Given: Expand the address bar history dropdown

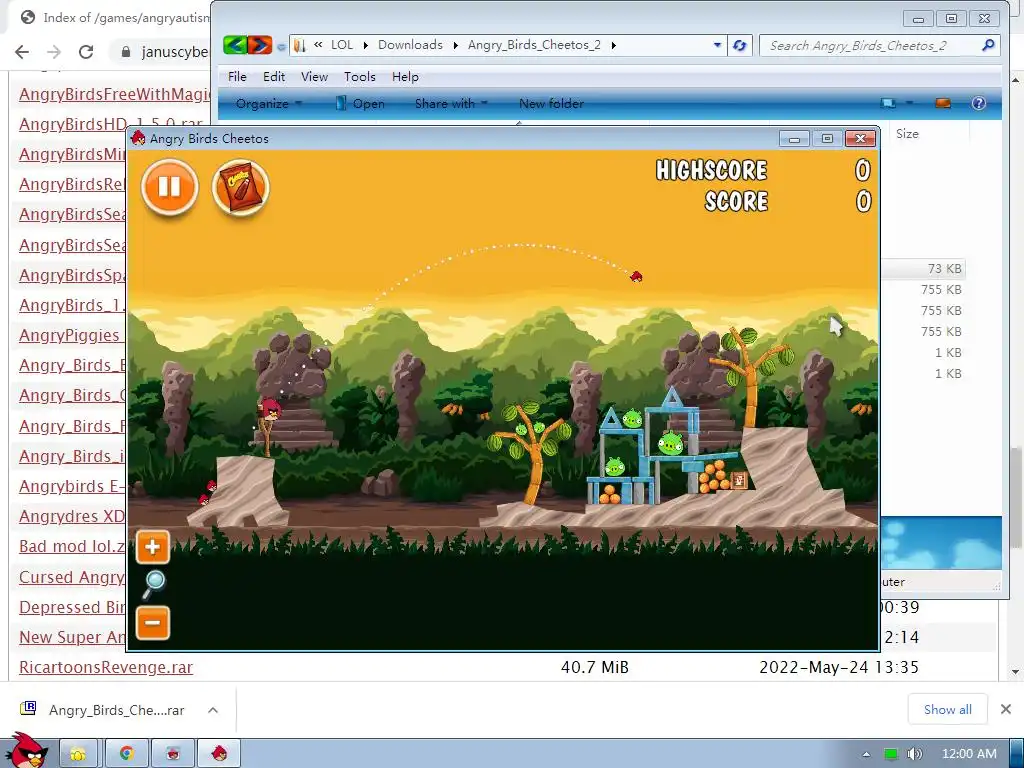Looking at the screenshot, I should (717, 45).
